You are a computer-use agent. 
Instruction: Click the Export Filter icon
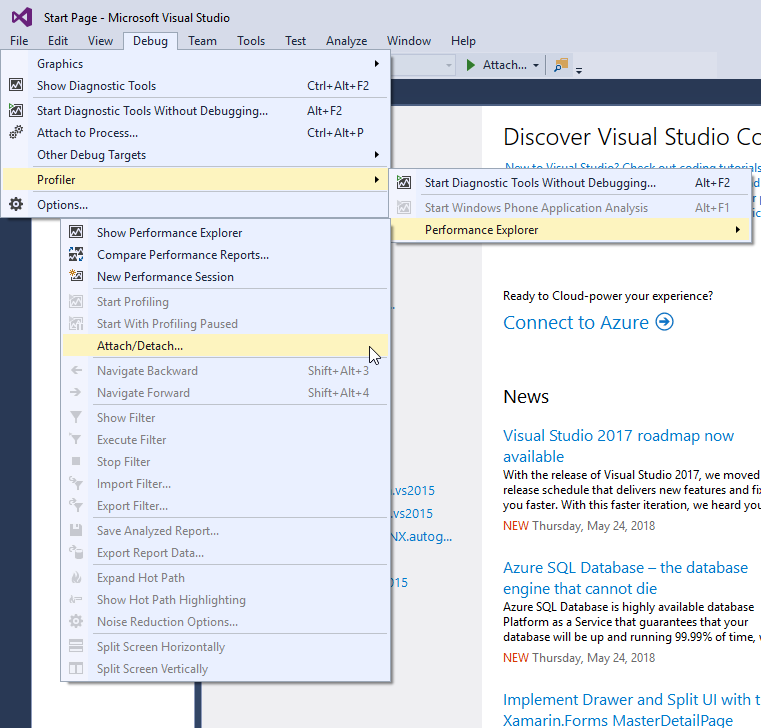click(76, 505)
